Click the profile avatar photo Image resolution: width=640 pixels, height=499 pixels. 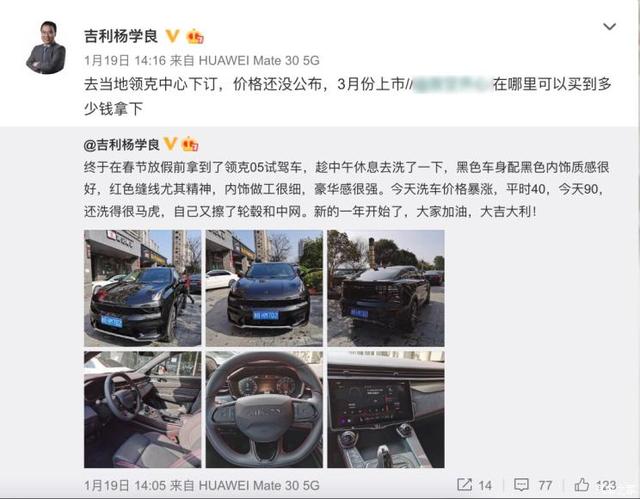click(46, 48)
